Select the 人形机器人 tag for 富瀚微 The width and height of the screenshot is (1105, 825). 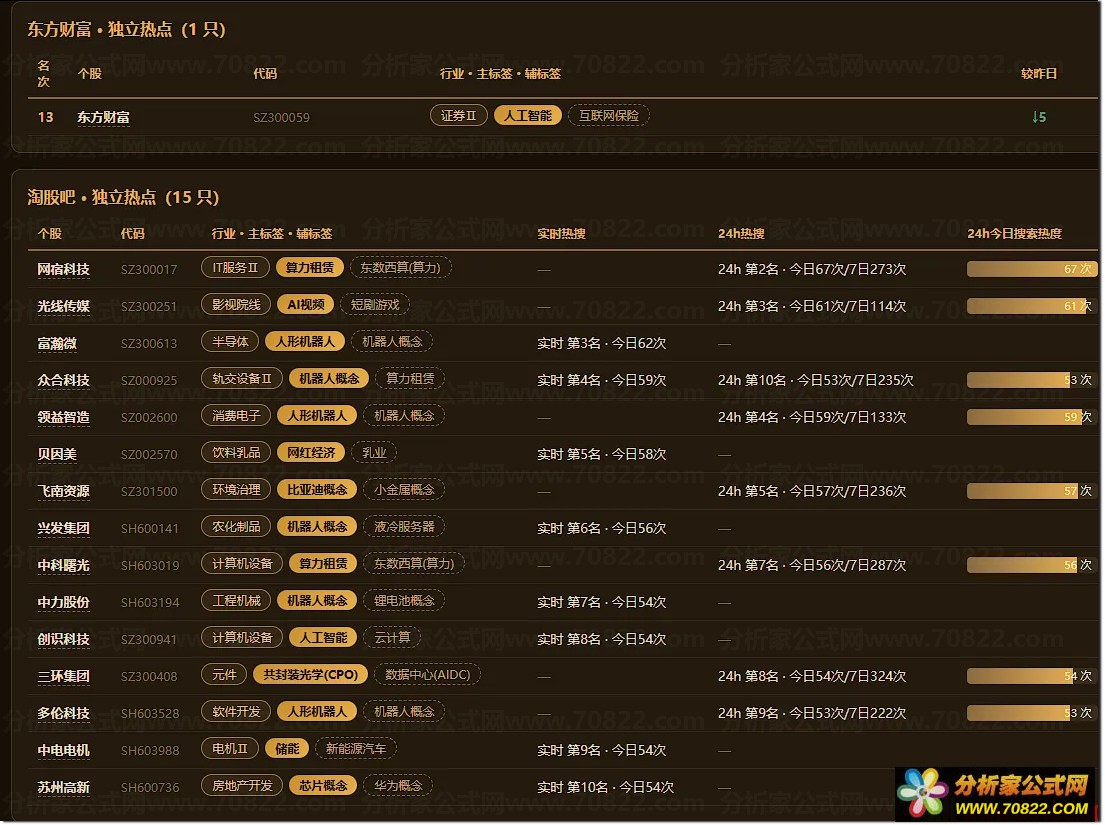click(305, 342)
